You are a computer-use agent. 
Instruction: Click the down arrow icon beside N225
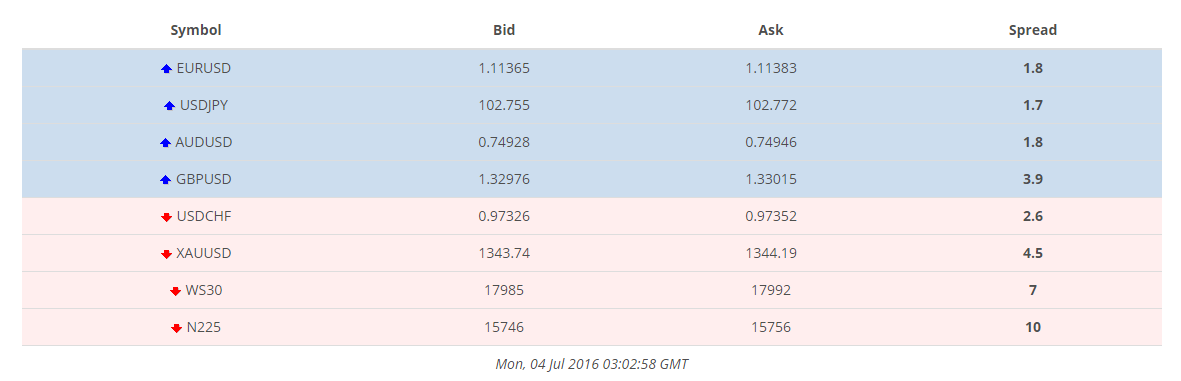coord(176,328)
